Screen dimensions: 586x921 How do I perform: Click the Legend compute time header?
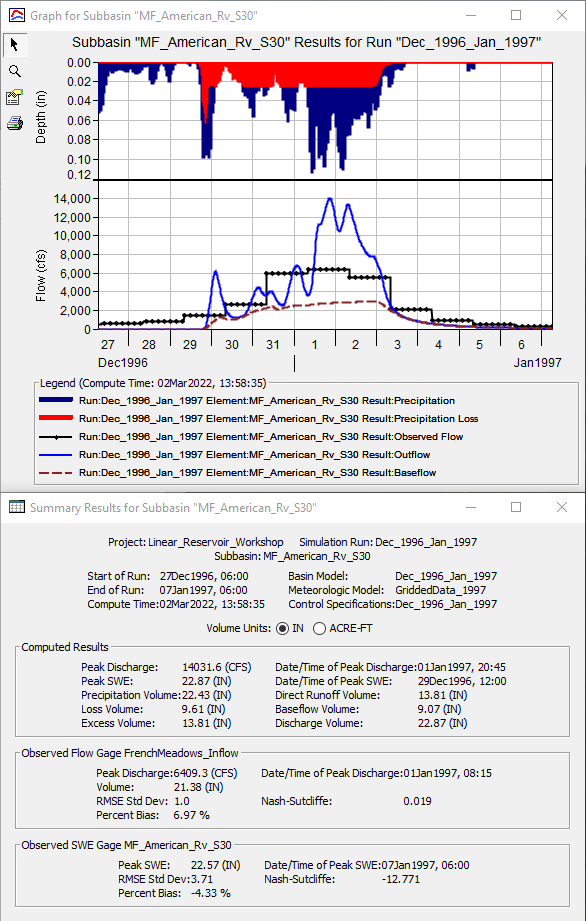click(x=153, y=384)
